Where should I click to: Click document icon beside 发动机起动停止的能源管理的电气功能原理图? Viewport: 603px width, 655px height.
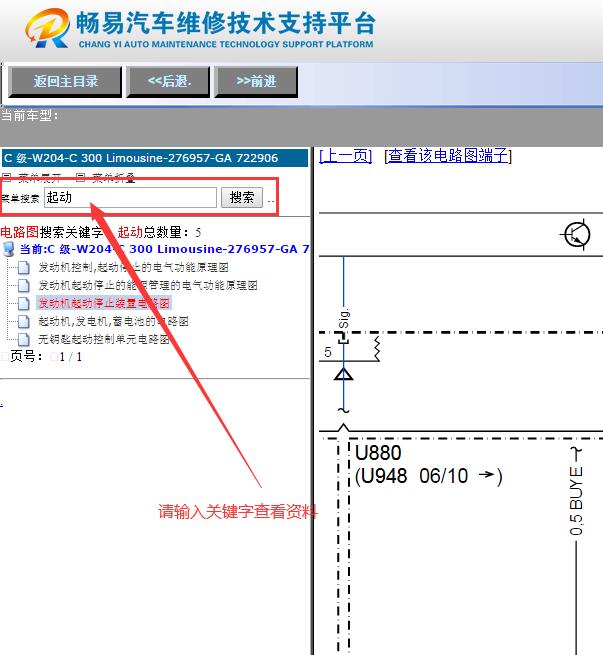24,285
